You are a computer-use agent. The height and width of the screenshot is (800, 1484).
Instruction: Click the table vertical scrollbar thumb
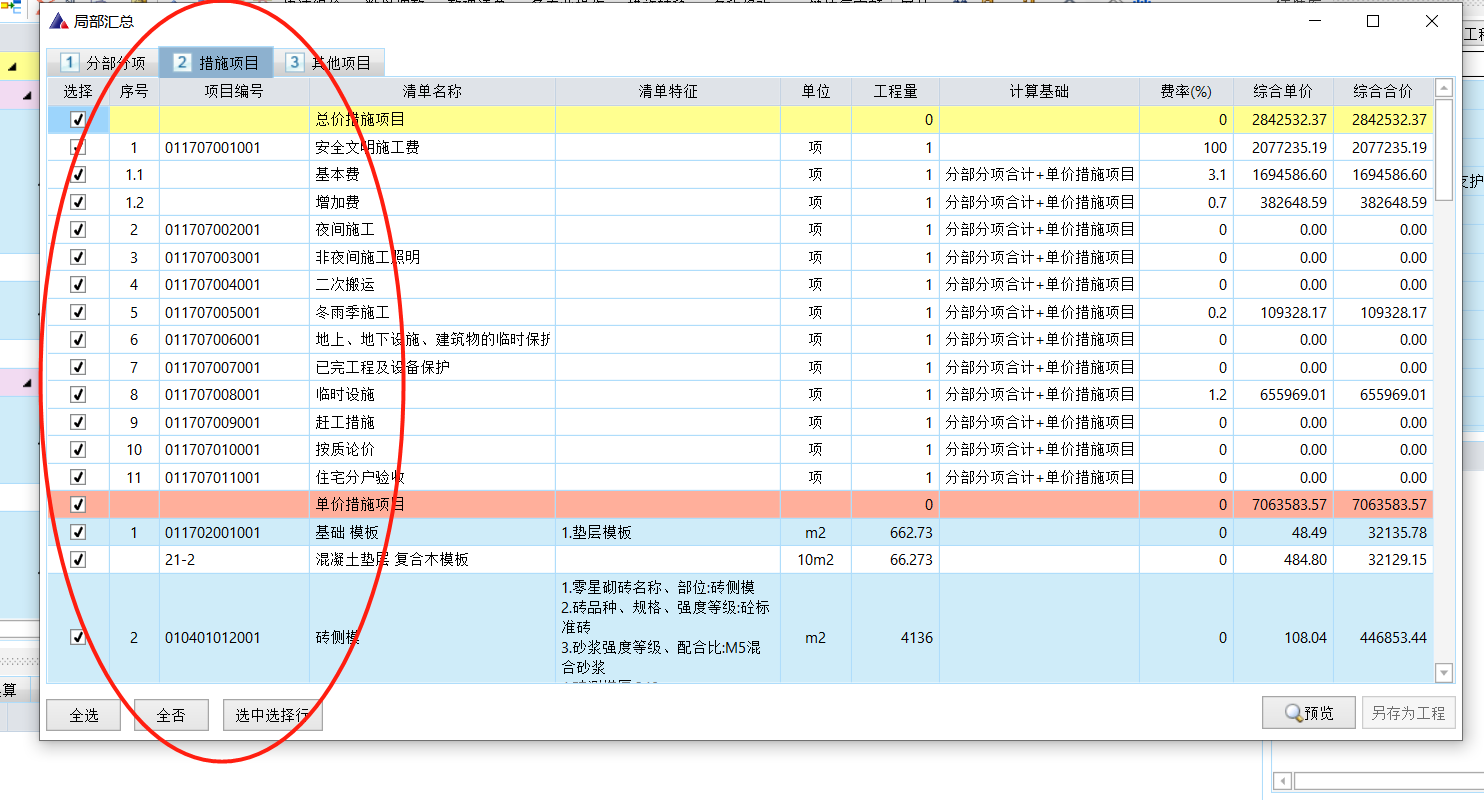1443,150
